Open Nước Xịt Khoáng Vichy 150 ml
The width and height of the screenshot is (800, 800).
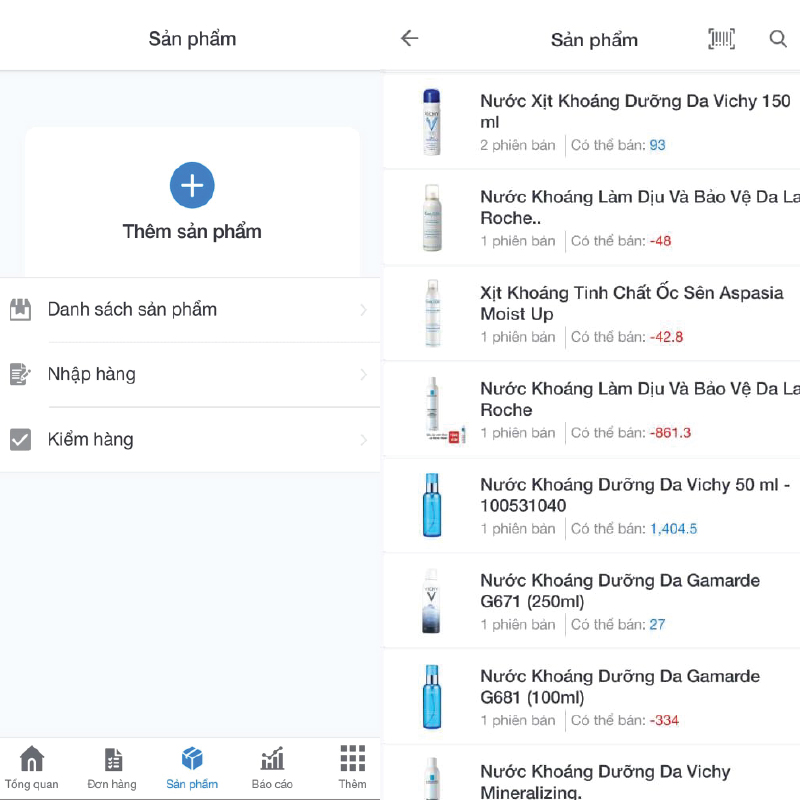coord(635,112)
